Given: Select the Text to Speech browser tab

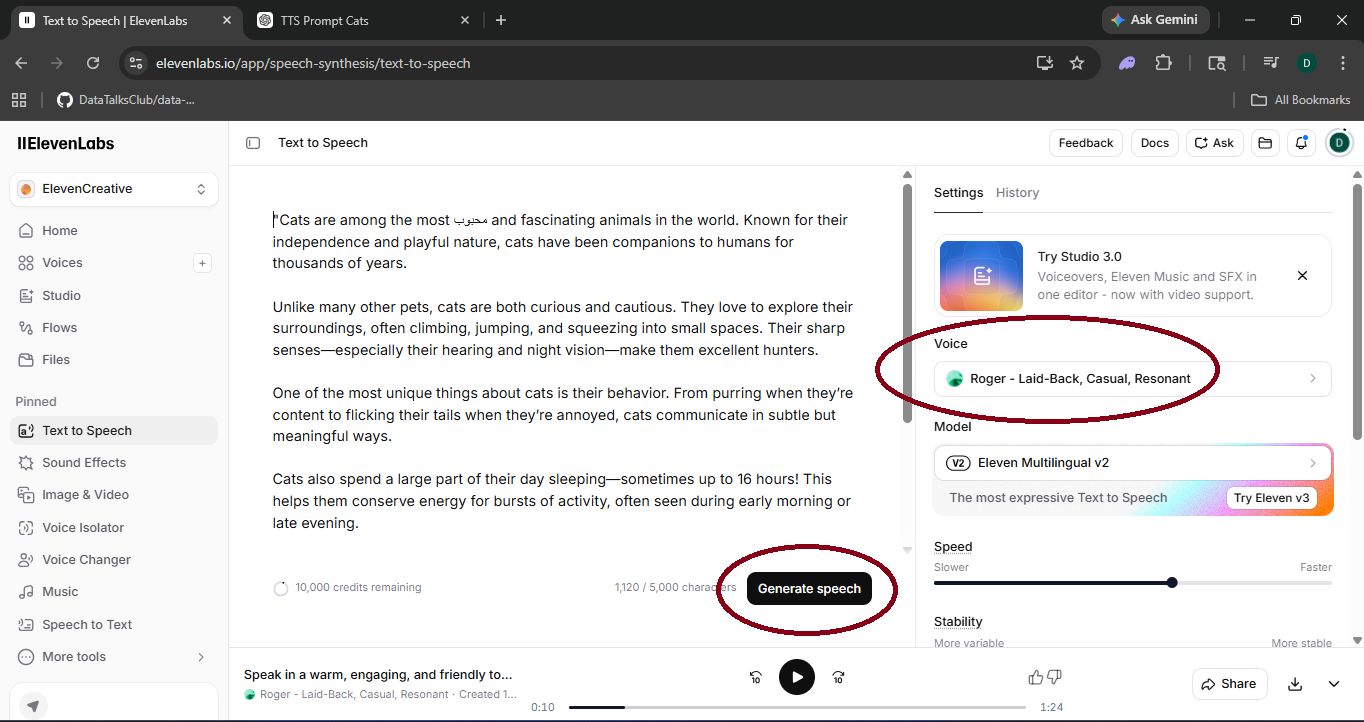Looking at the screenshot, I should click(126, 20).
